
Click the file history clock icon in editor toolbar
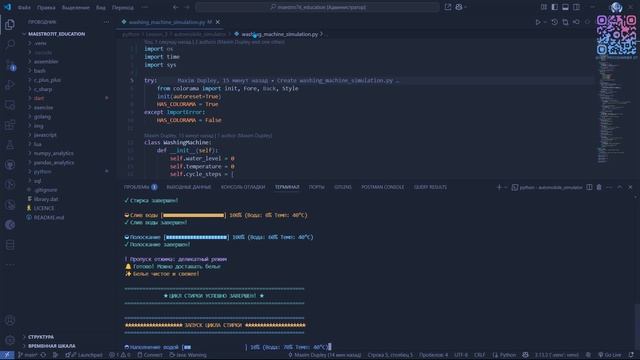point(554,22)
